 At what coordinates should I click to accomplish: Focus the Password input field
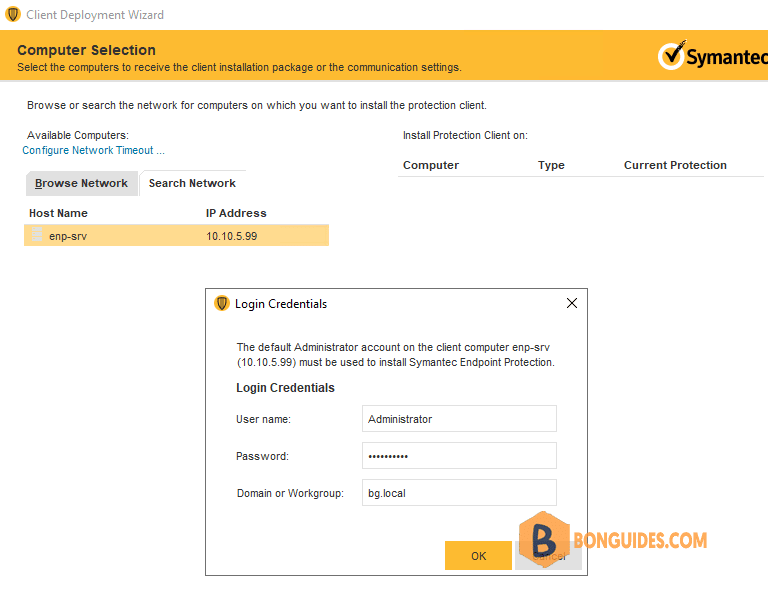[459, 456]
